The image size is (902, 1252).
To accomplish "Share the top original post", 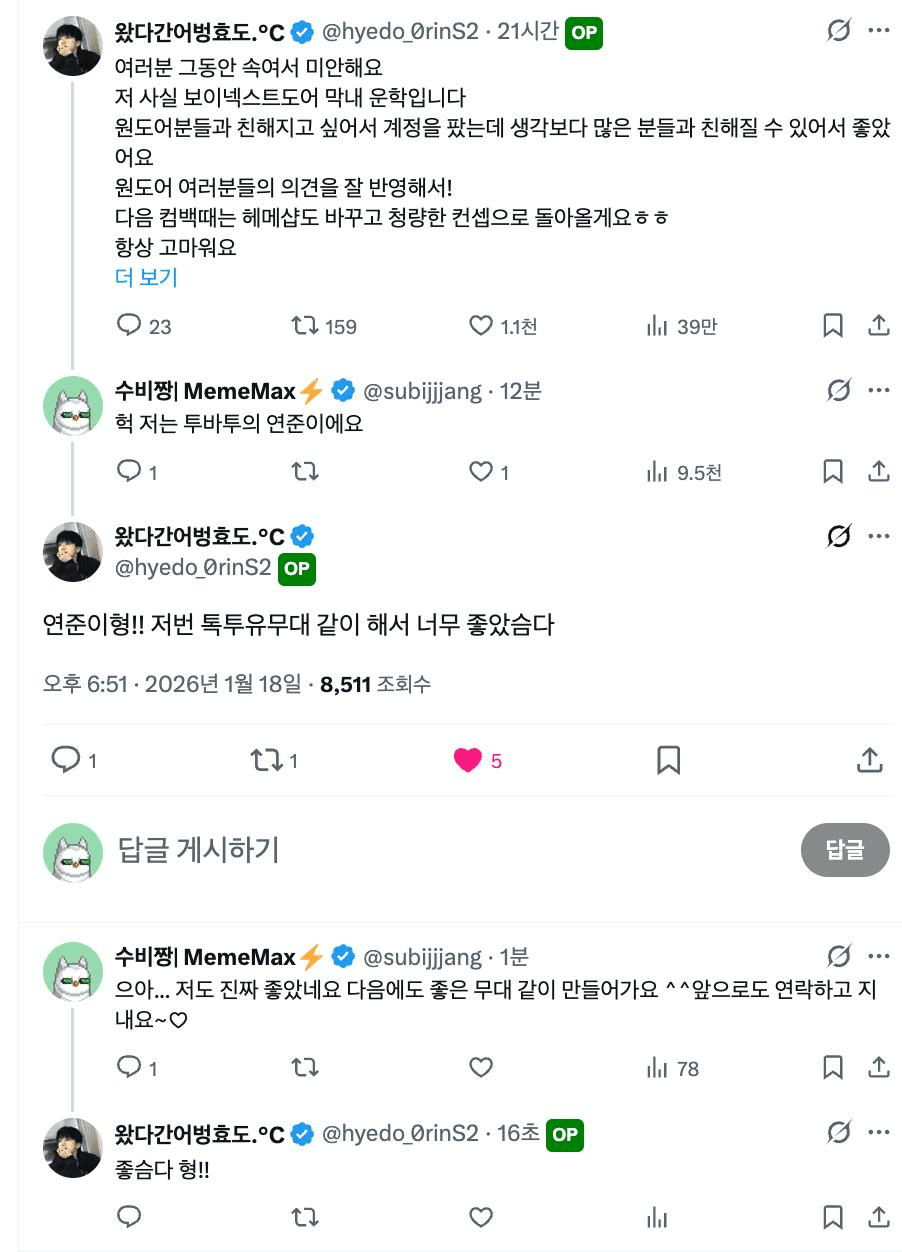I will pyautogui.click(x=878, y=326).
